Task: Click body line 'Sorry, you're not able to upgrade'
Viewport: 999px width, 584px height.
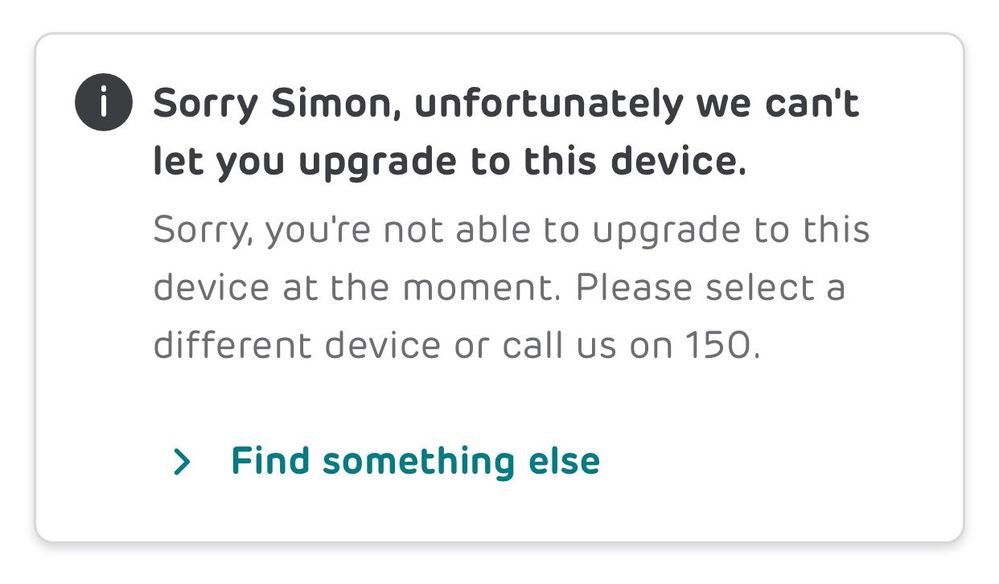Action: pos(511,230)
